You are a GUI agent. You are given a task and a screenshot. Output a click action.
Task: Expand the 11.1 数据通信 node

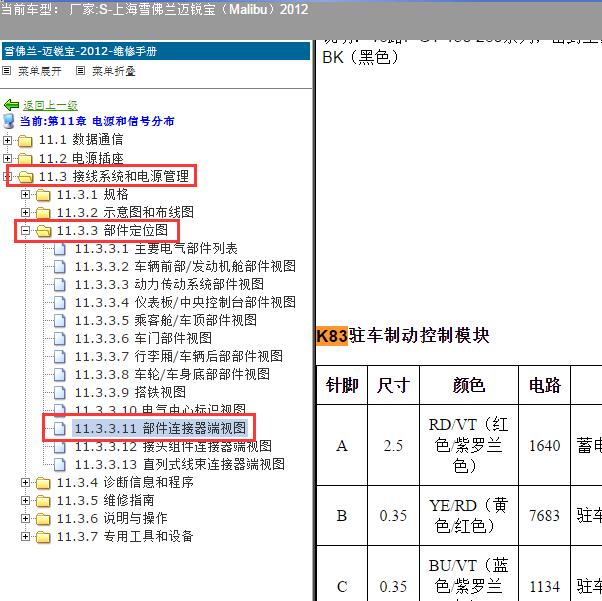click(7, 140)
